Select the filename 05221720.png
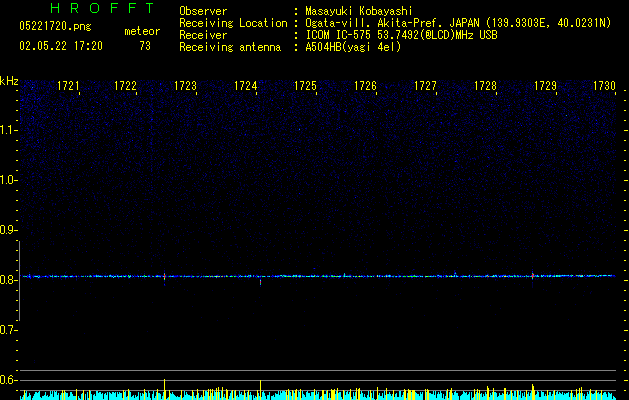Viewport: 629px width, 400px height. tap(55, 26)
